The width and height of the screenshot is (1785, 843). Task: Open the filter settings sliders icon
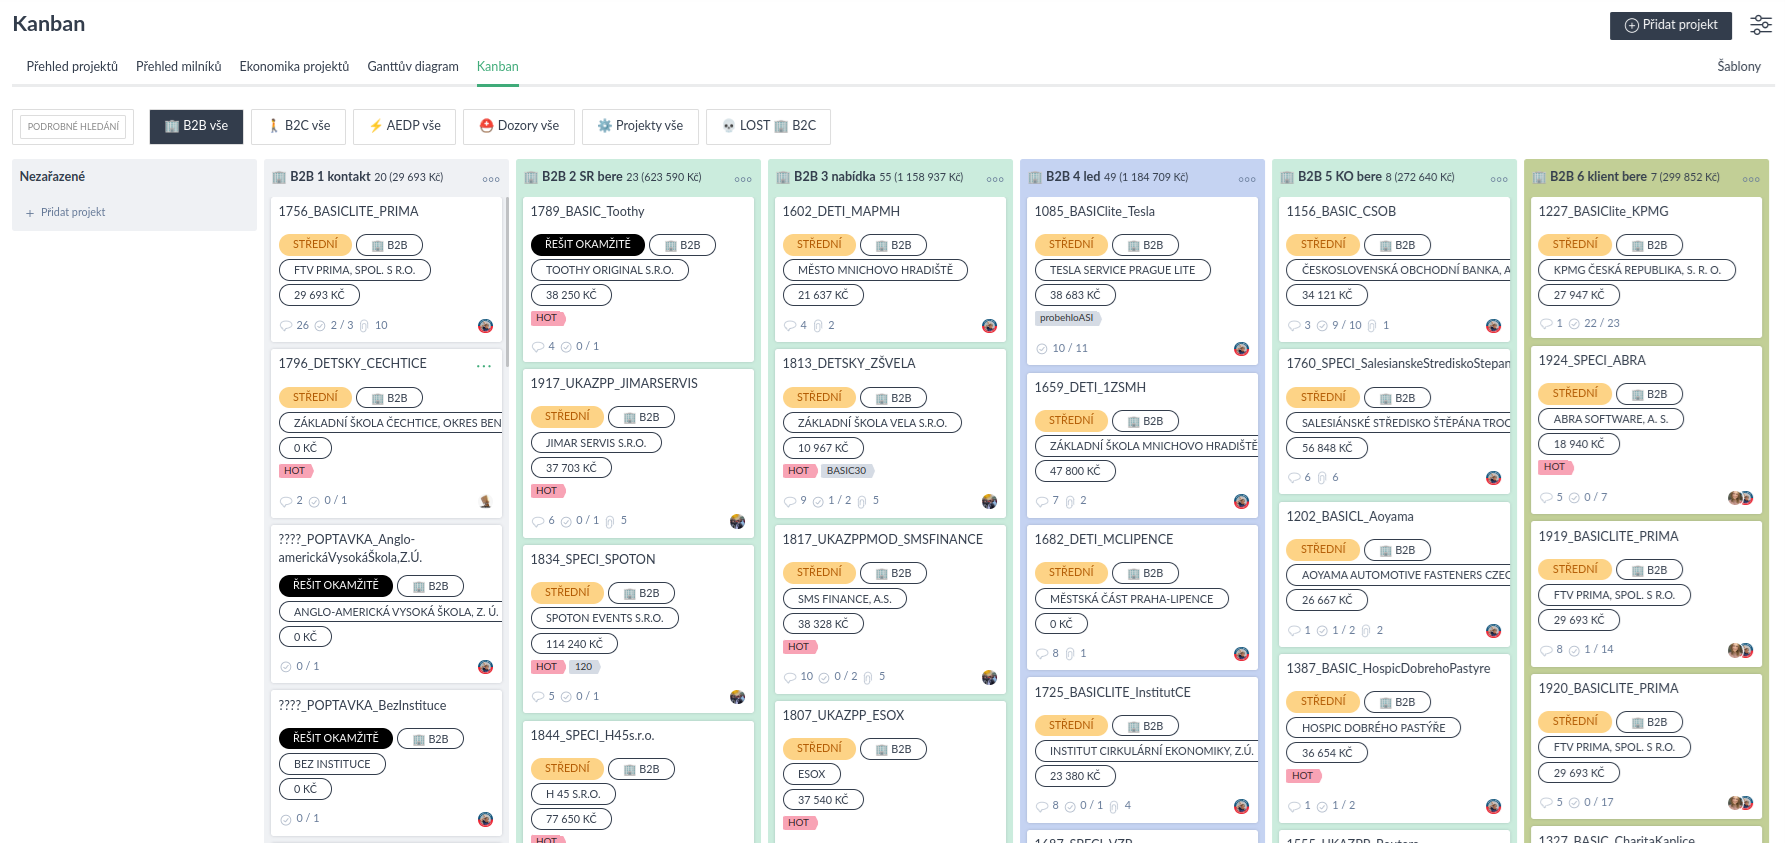(1760, 25)
